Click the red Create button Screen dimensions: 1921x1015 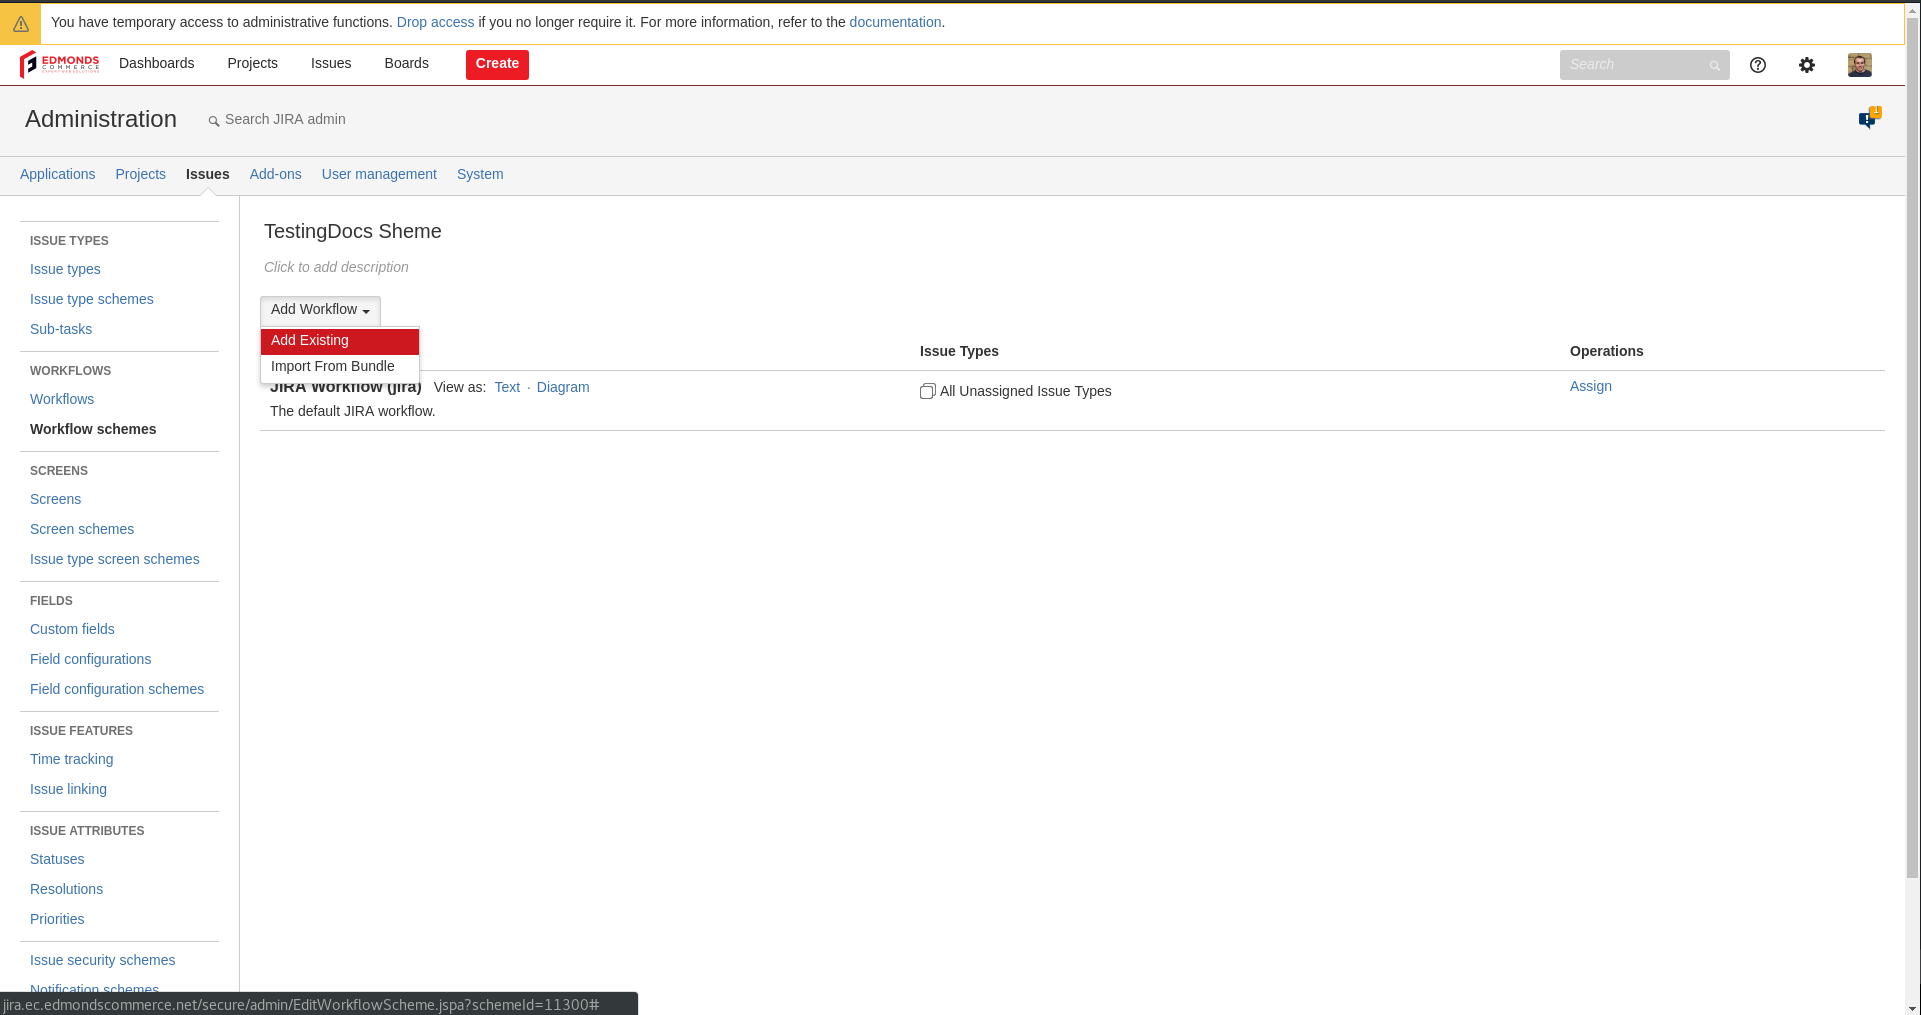coord(497,64)
